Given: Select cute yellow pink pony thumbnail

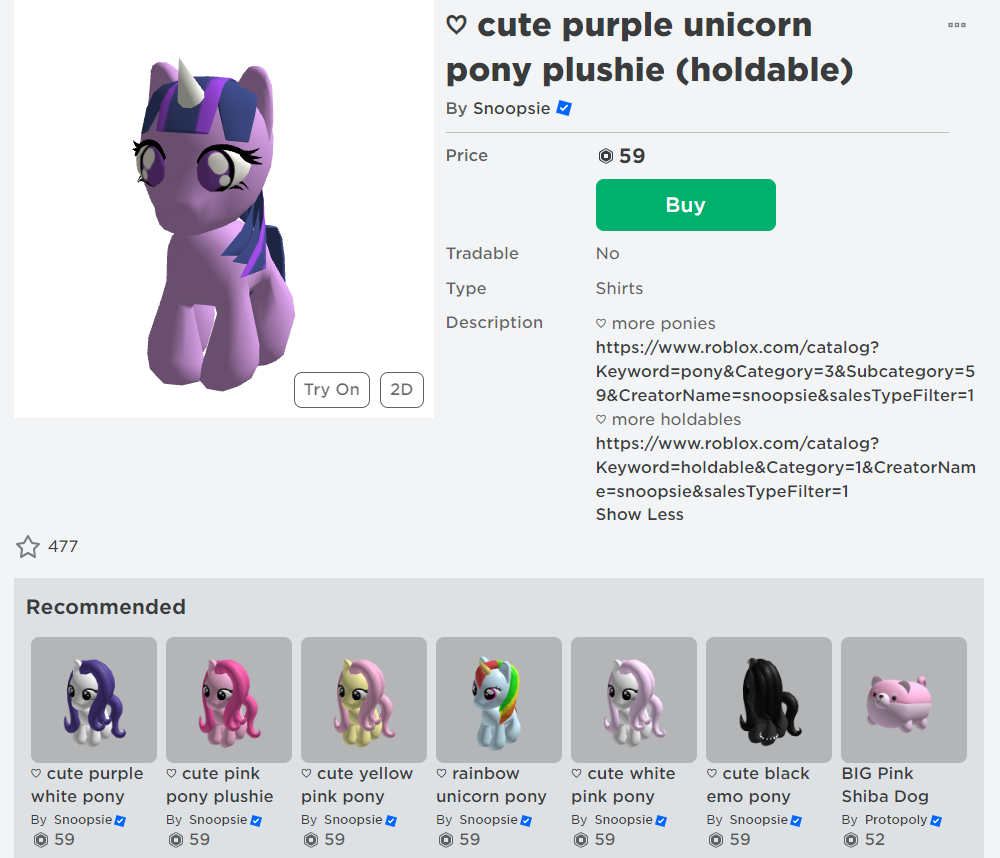Looking at the screenshot, I should click(364, 700).
